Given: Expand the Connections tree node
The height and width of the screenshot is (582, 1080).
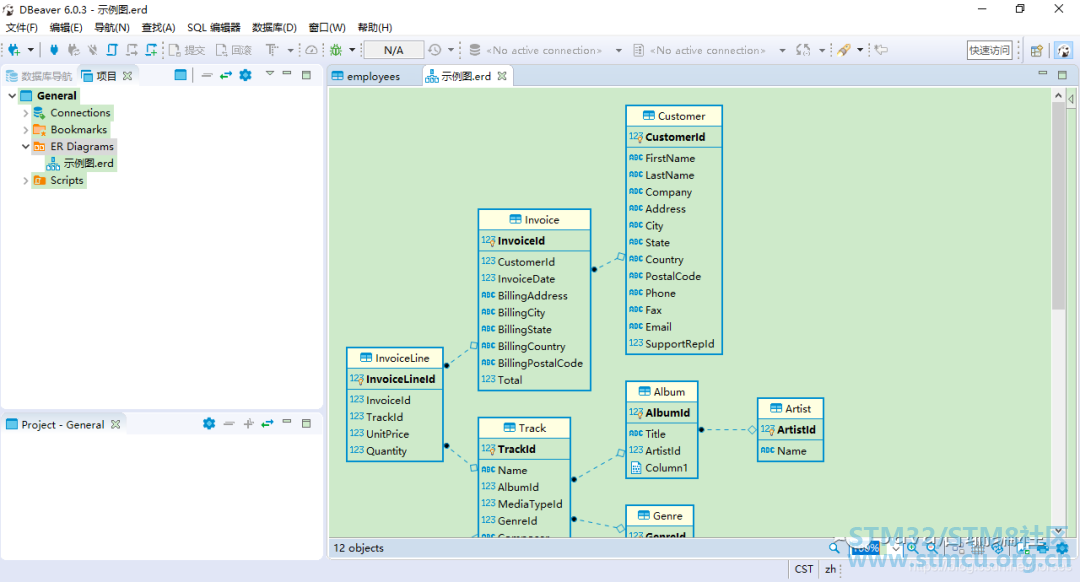Looking at the screenshot, I should tap(25, 113).
